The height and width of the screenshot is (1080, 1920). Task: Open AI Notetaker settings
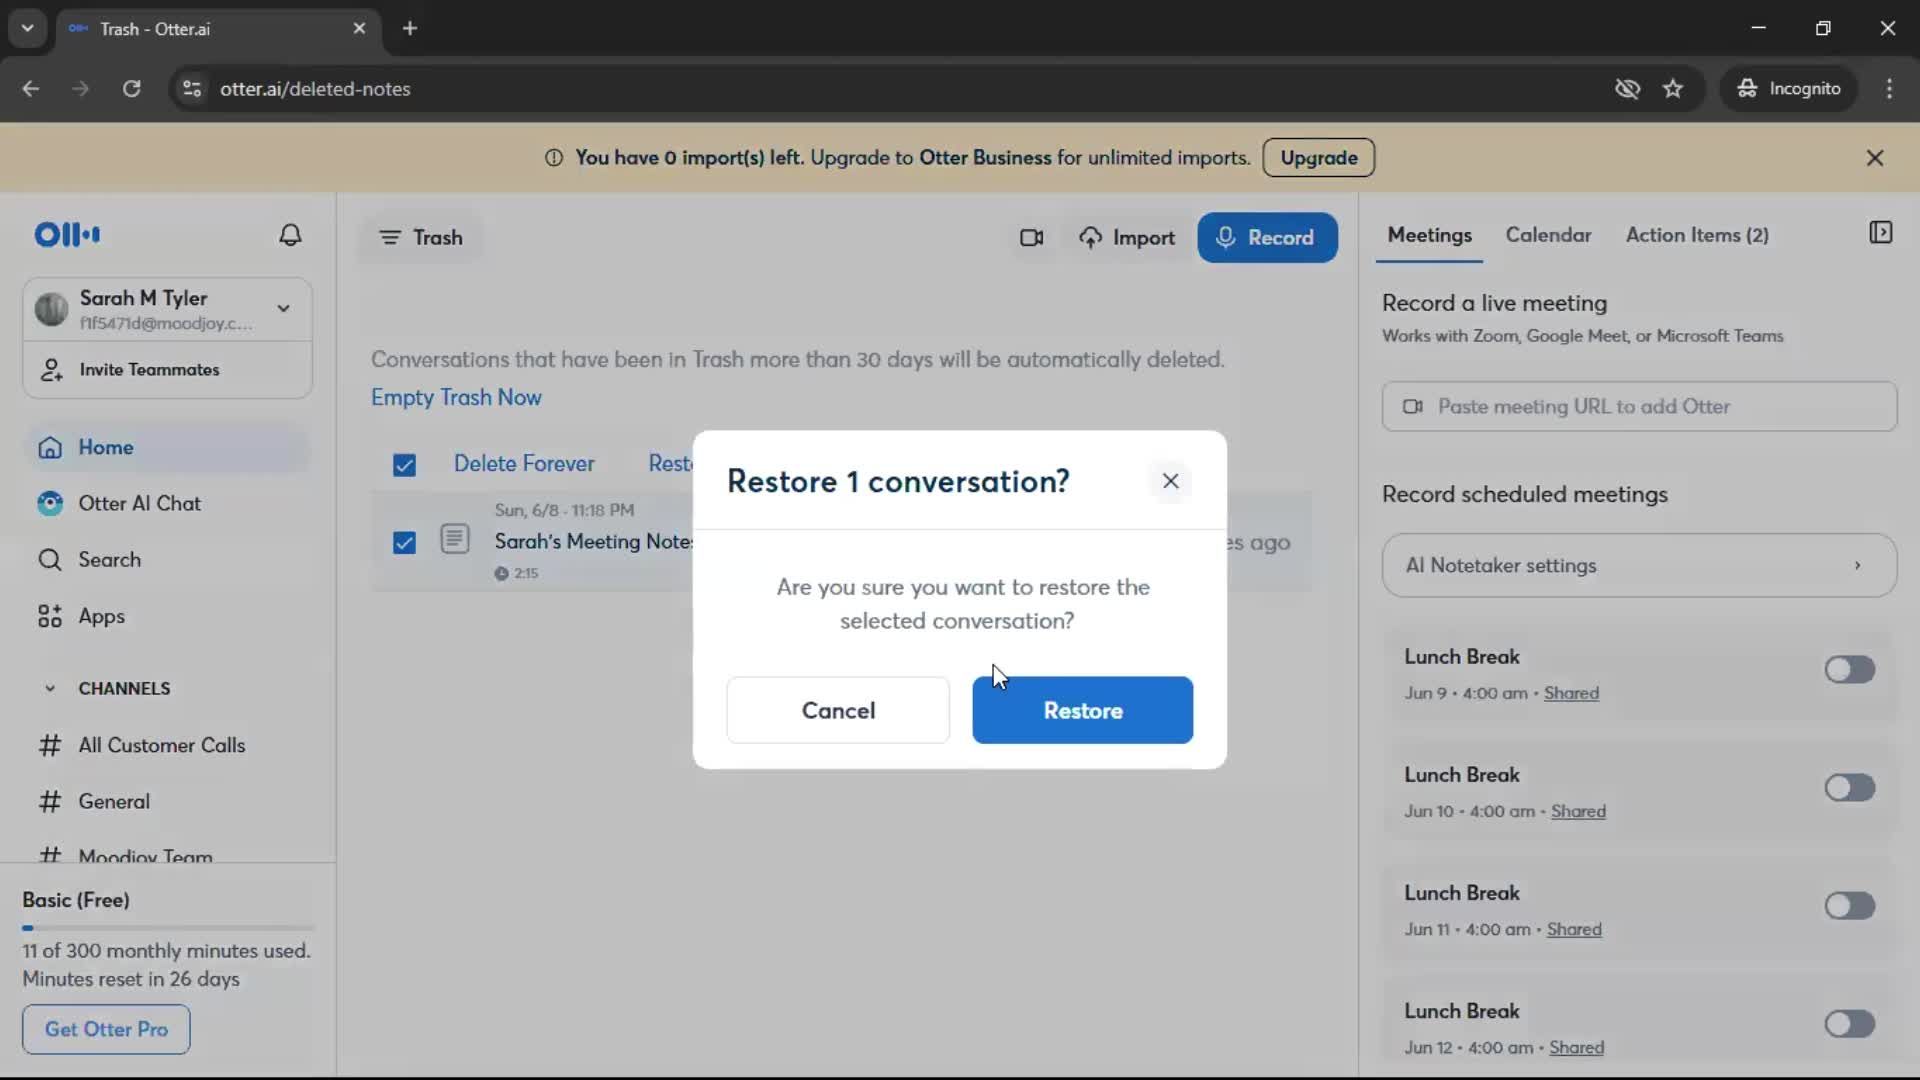click(1638, 566)
